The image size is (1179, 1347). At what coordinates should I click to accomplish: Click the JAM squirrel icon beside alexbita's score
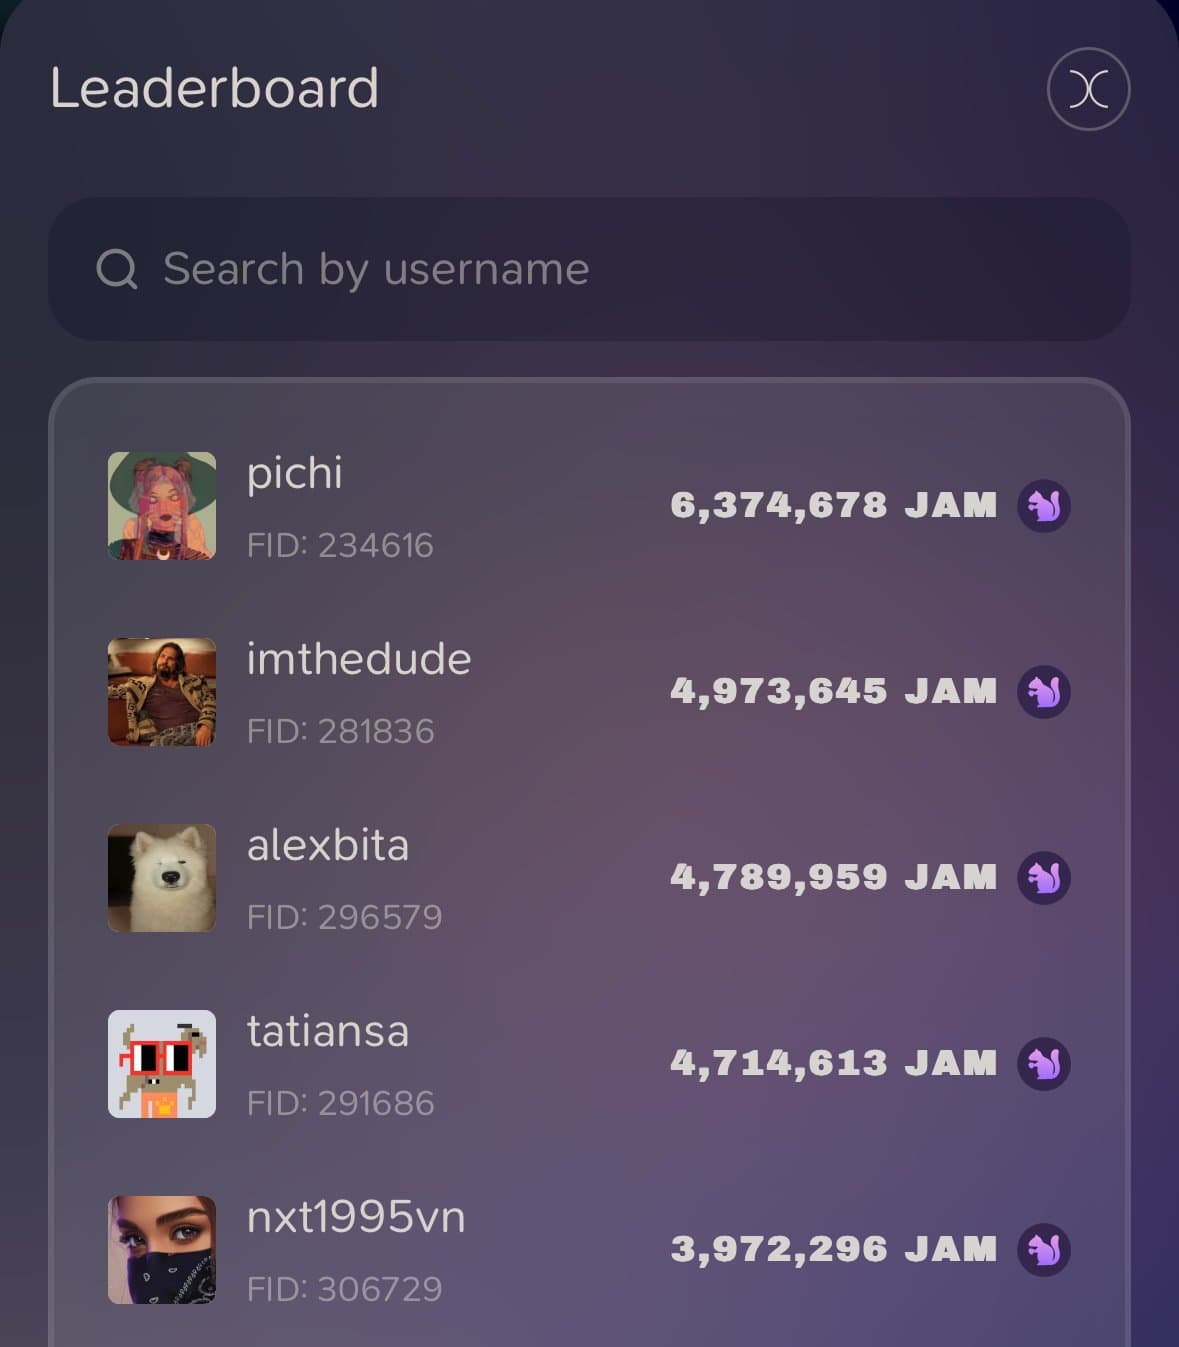pos(1044,878)
